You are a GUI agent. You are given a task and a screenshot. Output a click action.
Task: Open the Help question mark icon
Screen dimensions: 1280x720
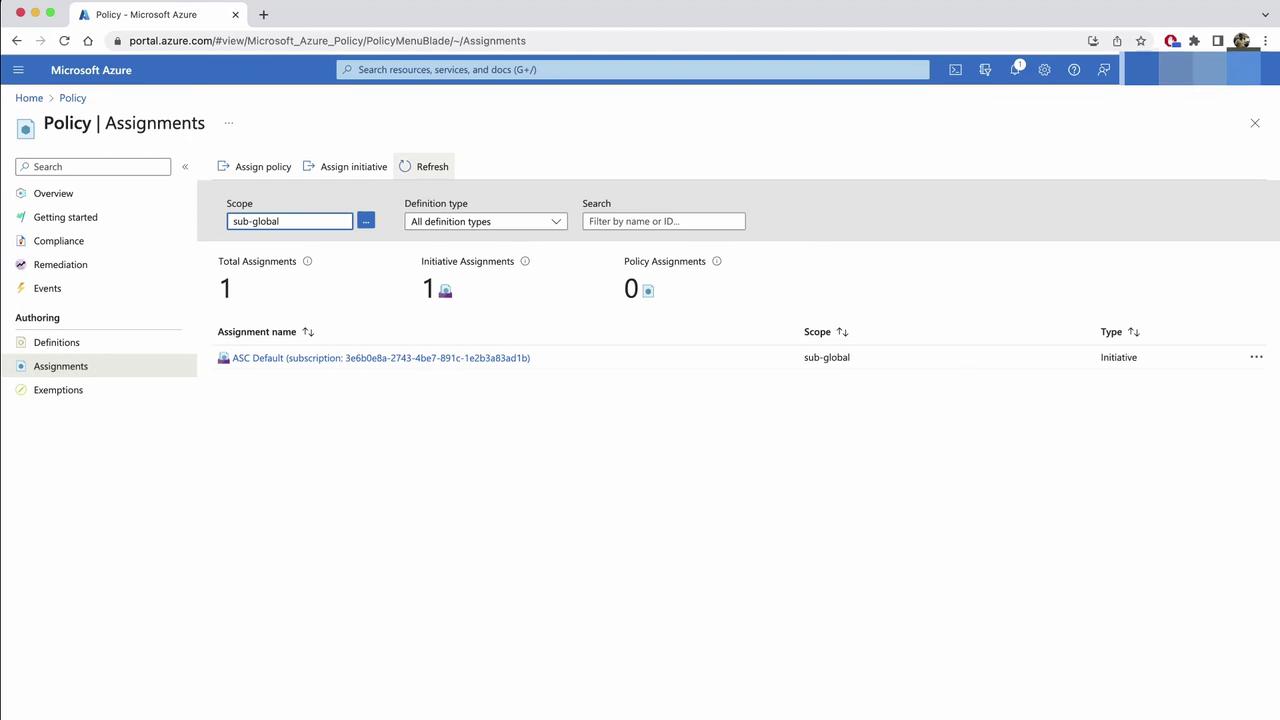click(1074, 70)
